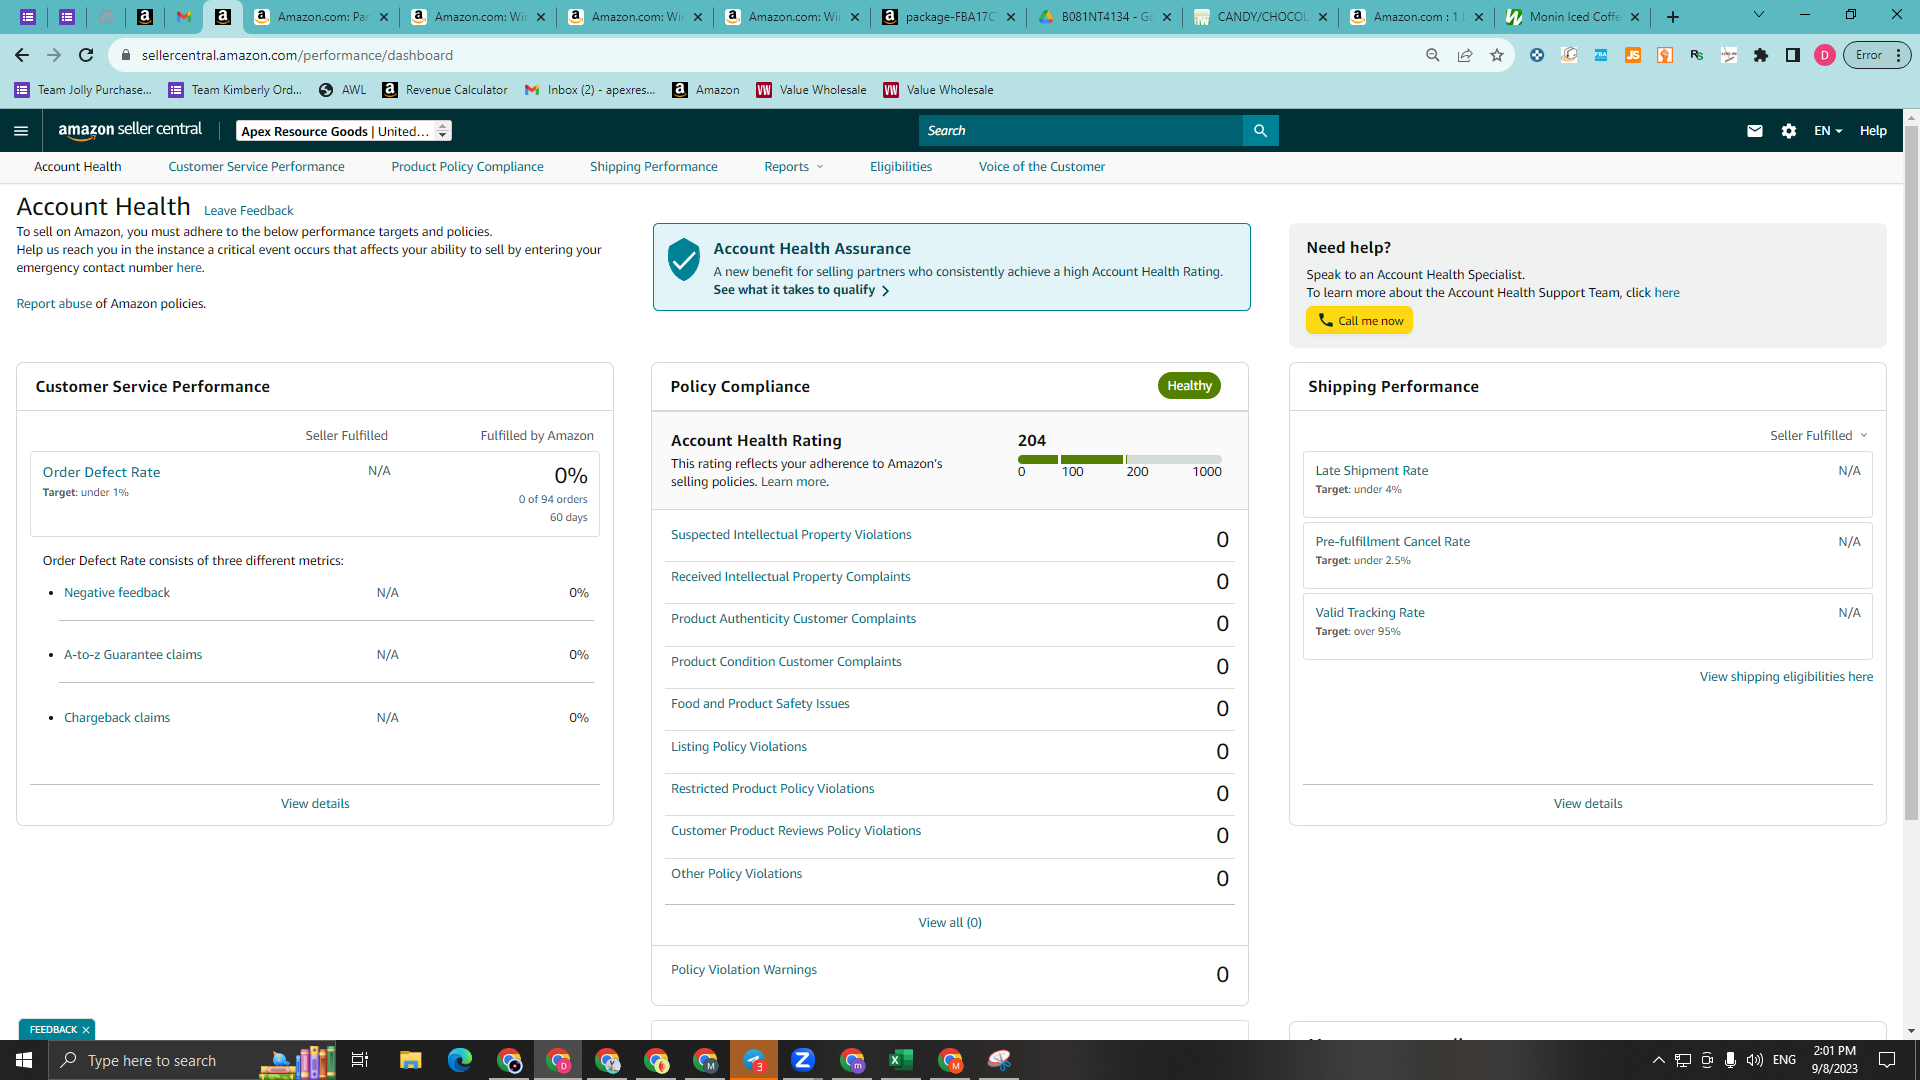
Task: Click the Account Health Rating progress bar
Action: coord(1120,460)
